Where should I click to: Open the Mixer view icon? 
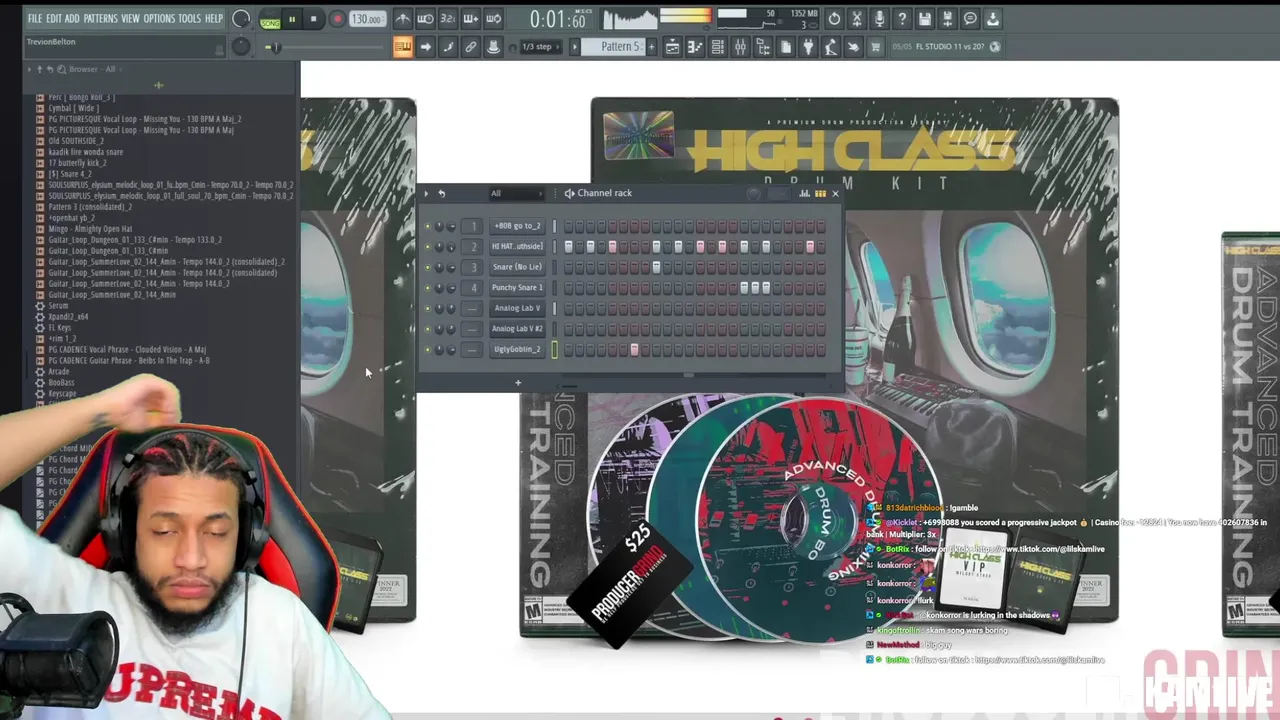coord(740,47)
